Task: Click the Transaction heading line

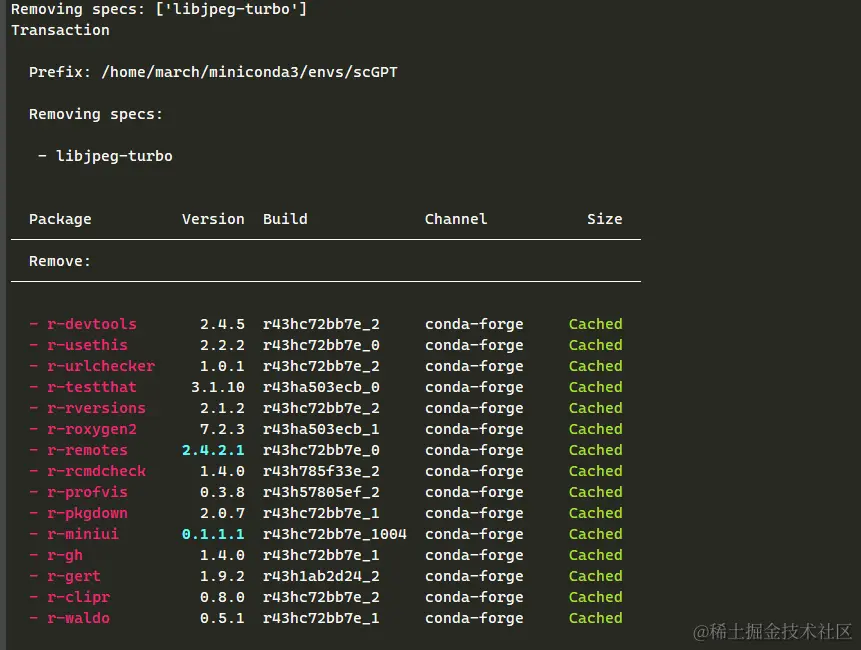Action: coord(60,30)
